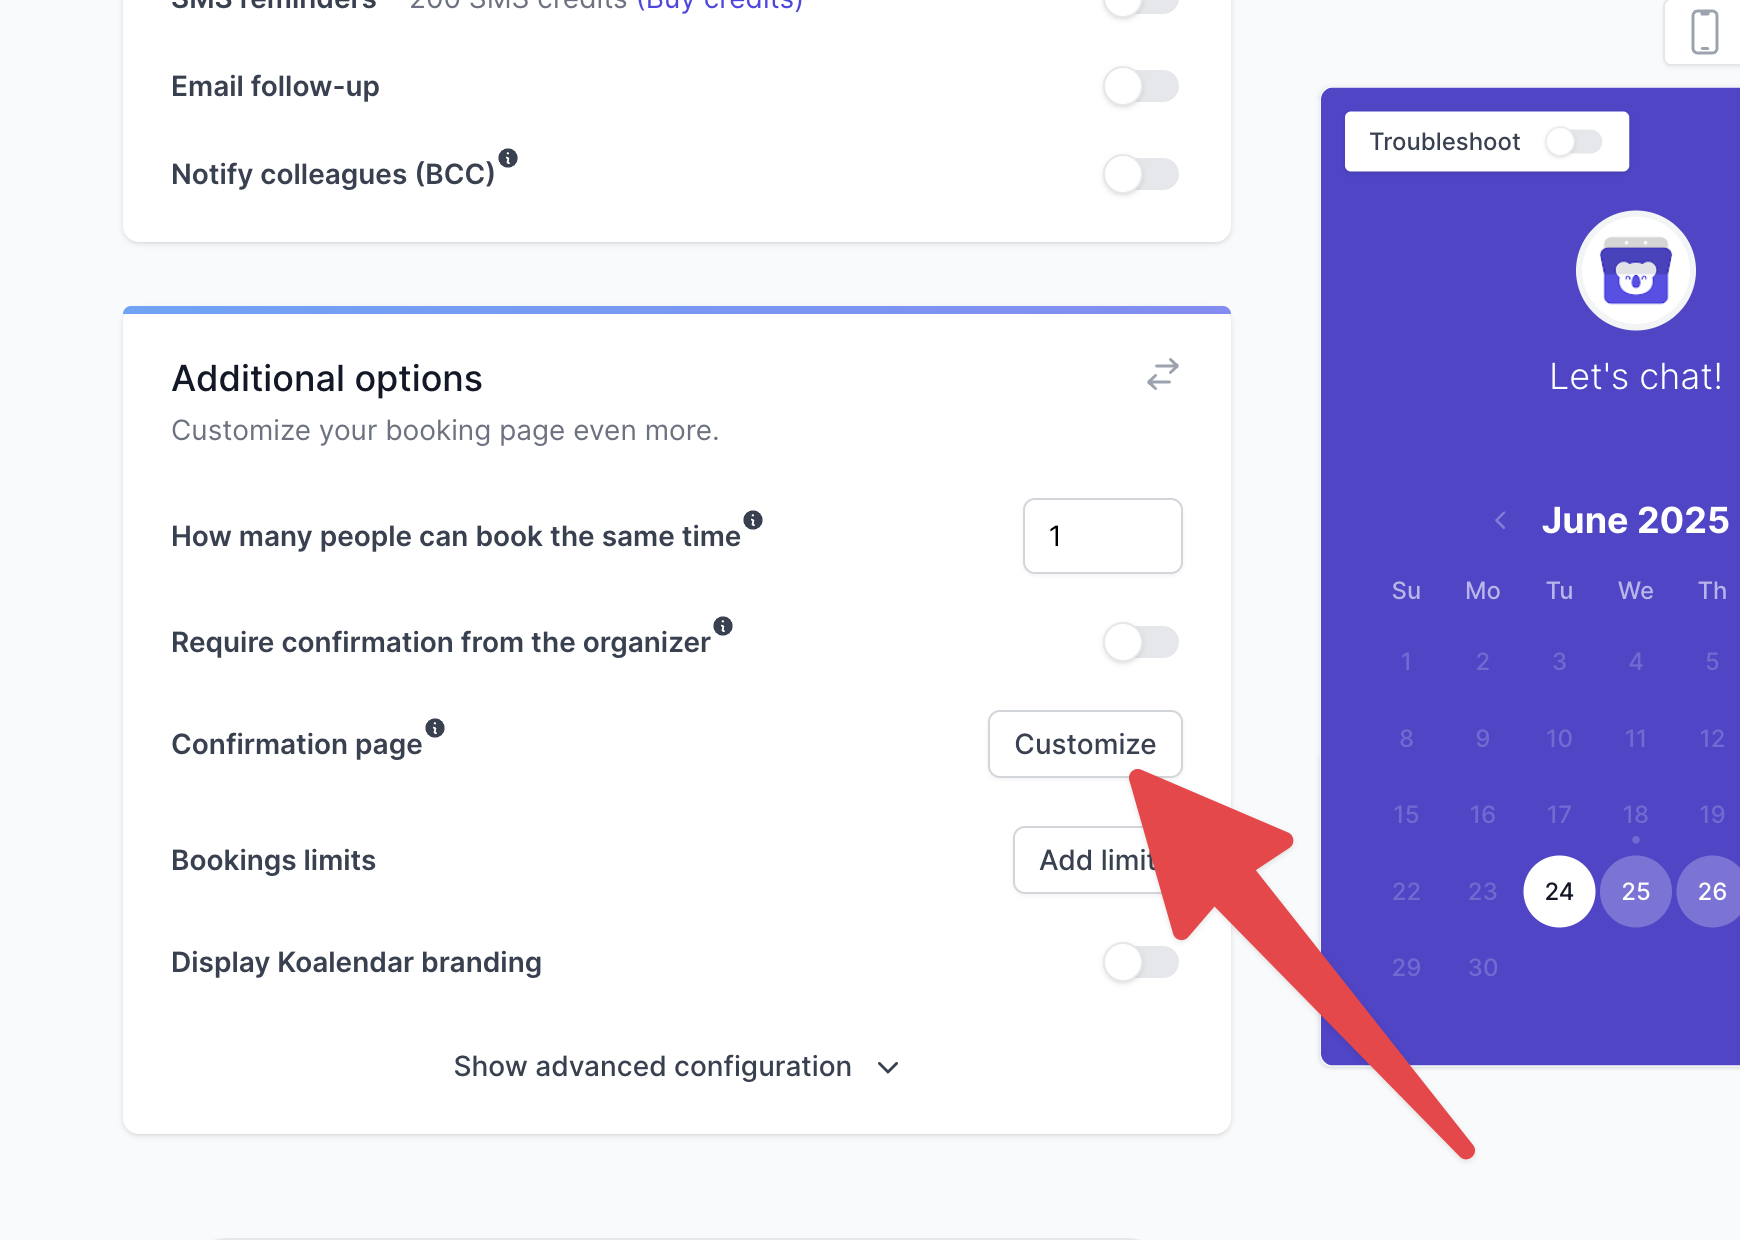Enable the Email follow-up toggle
The width and height of the screenshot is (1740, 1240).
point(1141,86)
